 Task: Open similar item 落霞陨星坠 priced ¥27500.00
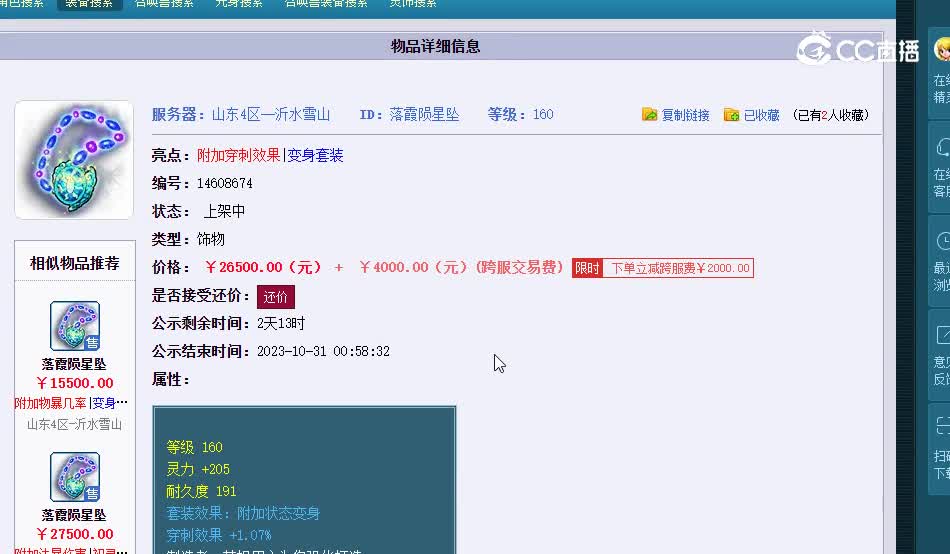tap(74, 515)
